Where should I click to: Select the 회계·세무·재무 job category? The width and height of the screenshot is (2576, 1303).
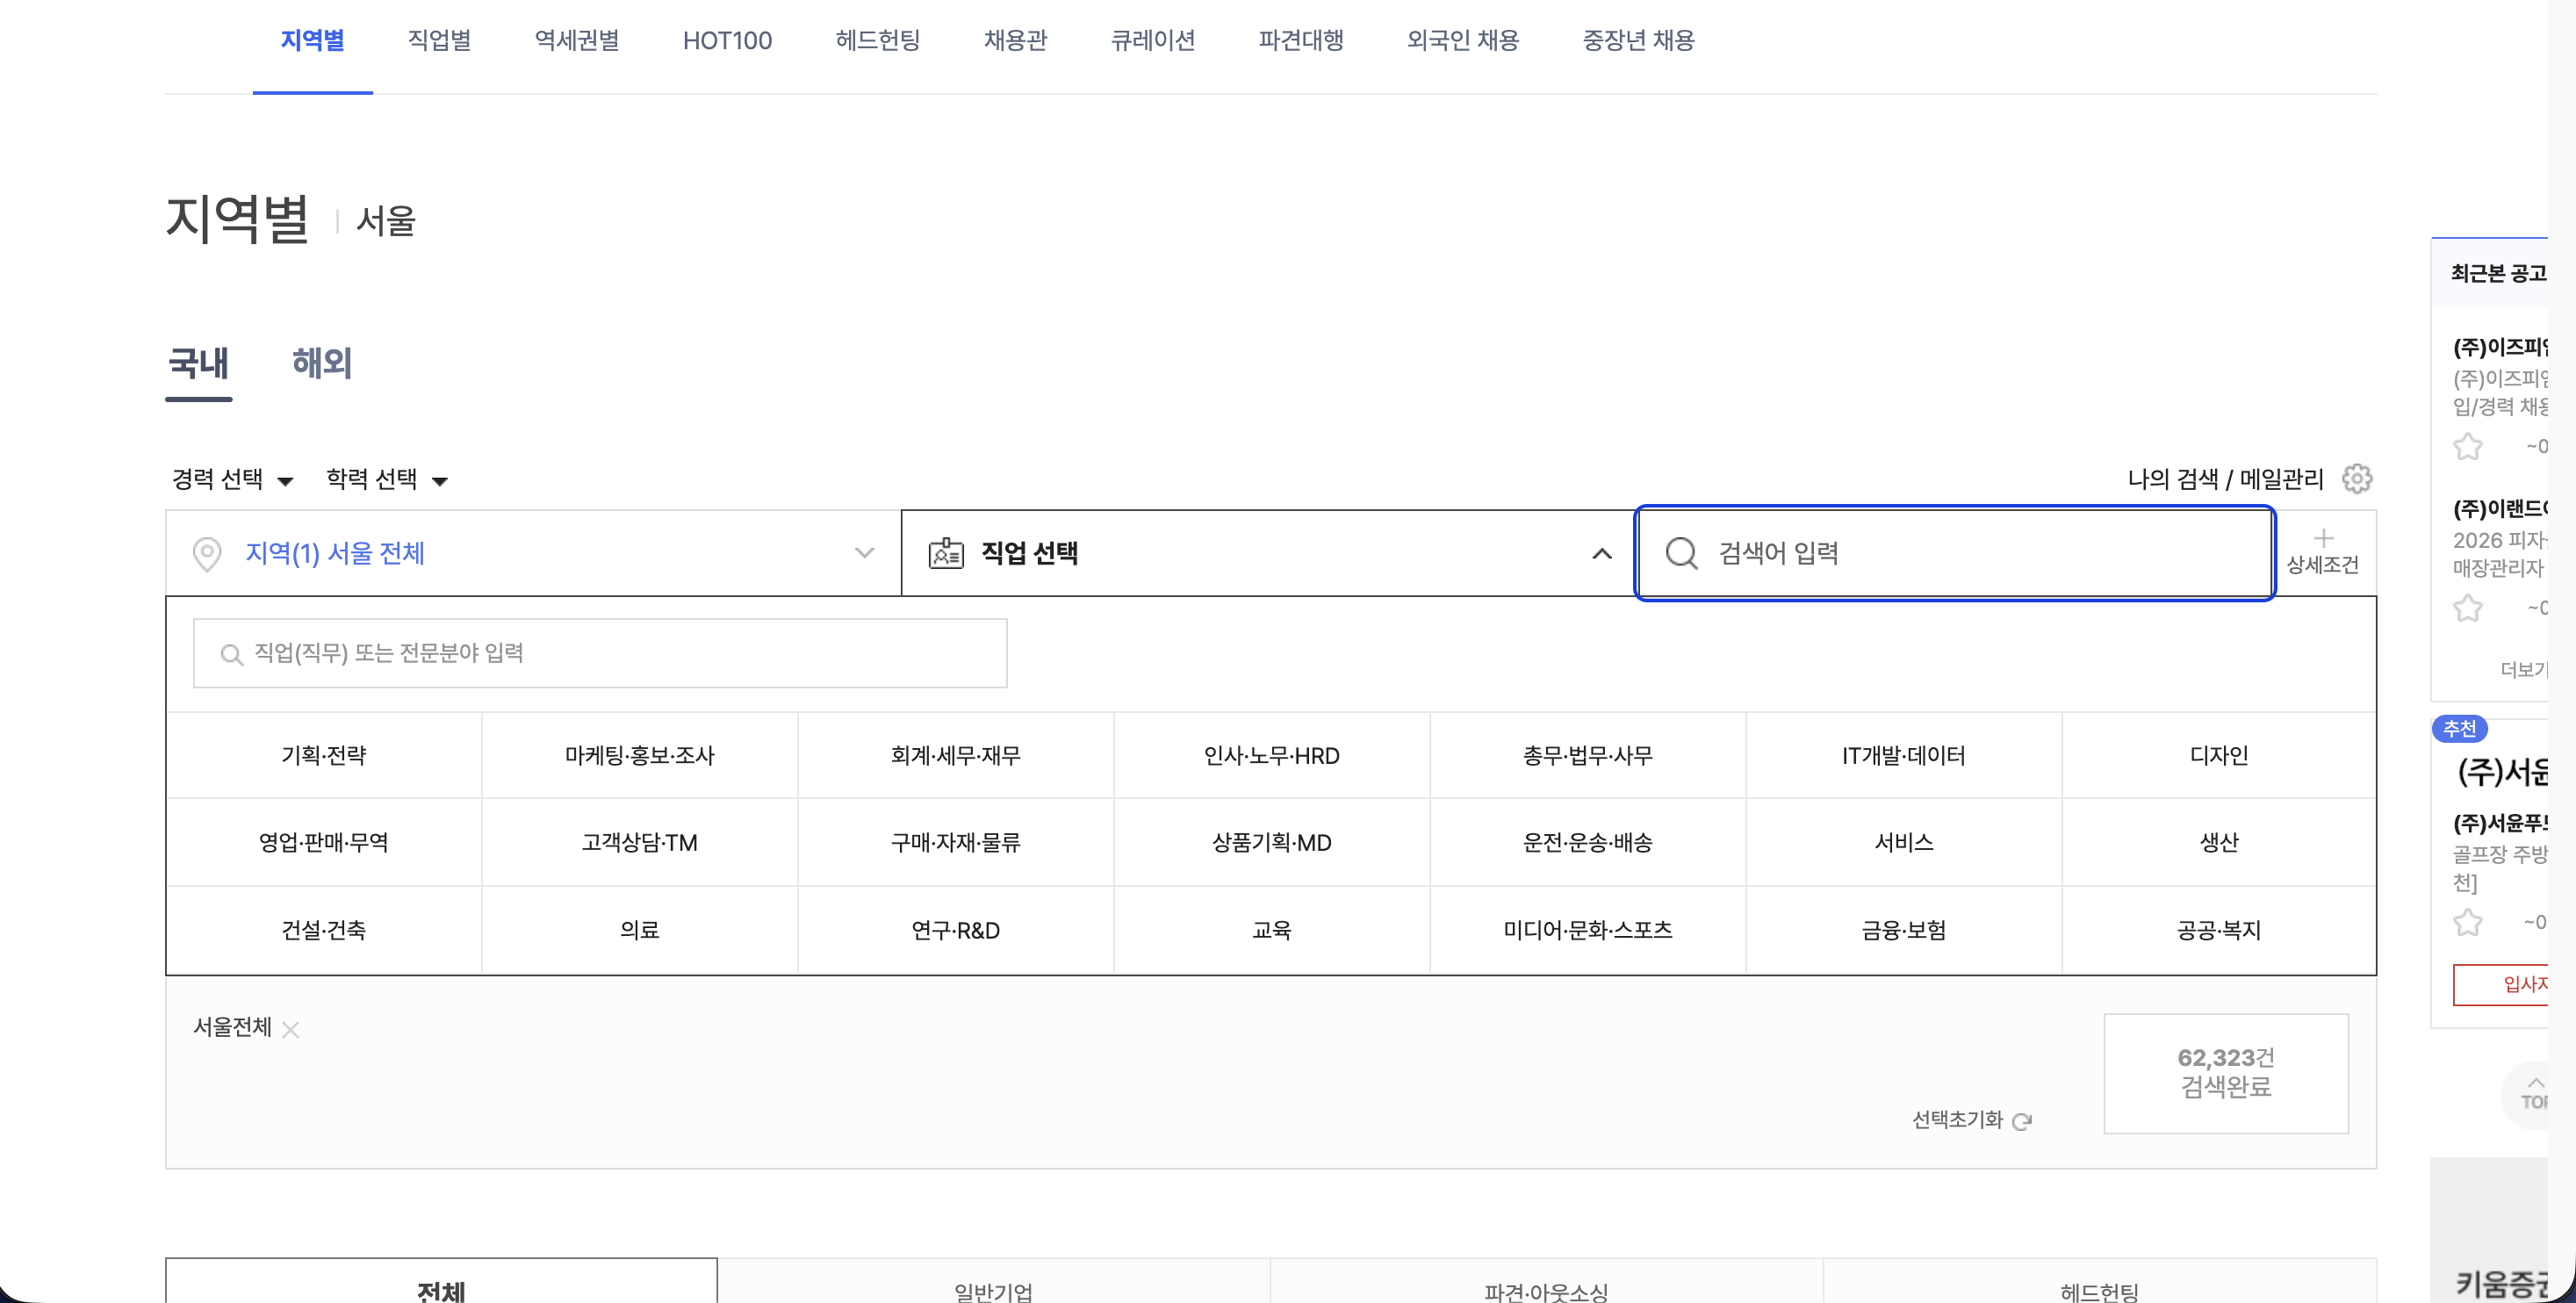tap(955, 756)
